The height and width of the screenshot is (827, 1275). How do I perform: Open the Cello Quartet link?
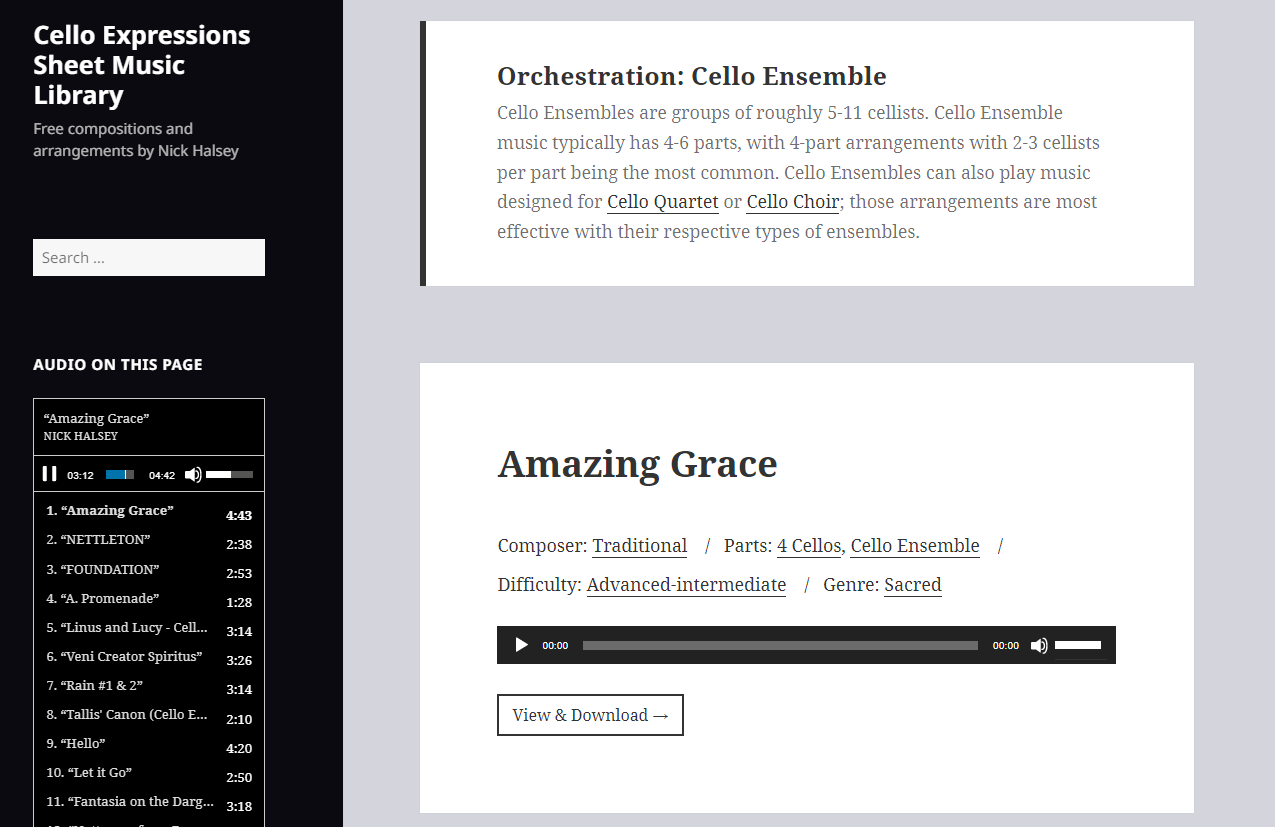click(x=662, y=202)
